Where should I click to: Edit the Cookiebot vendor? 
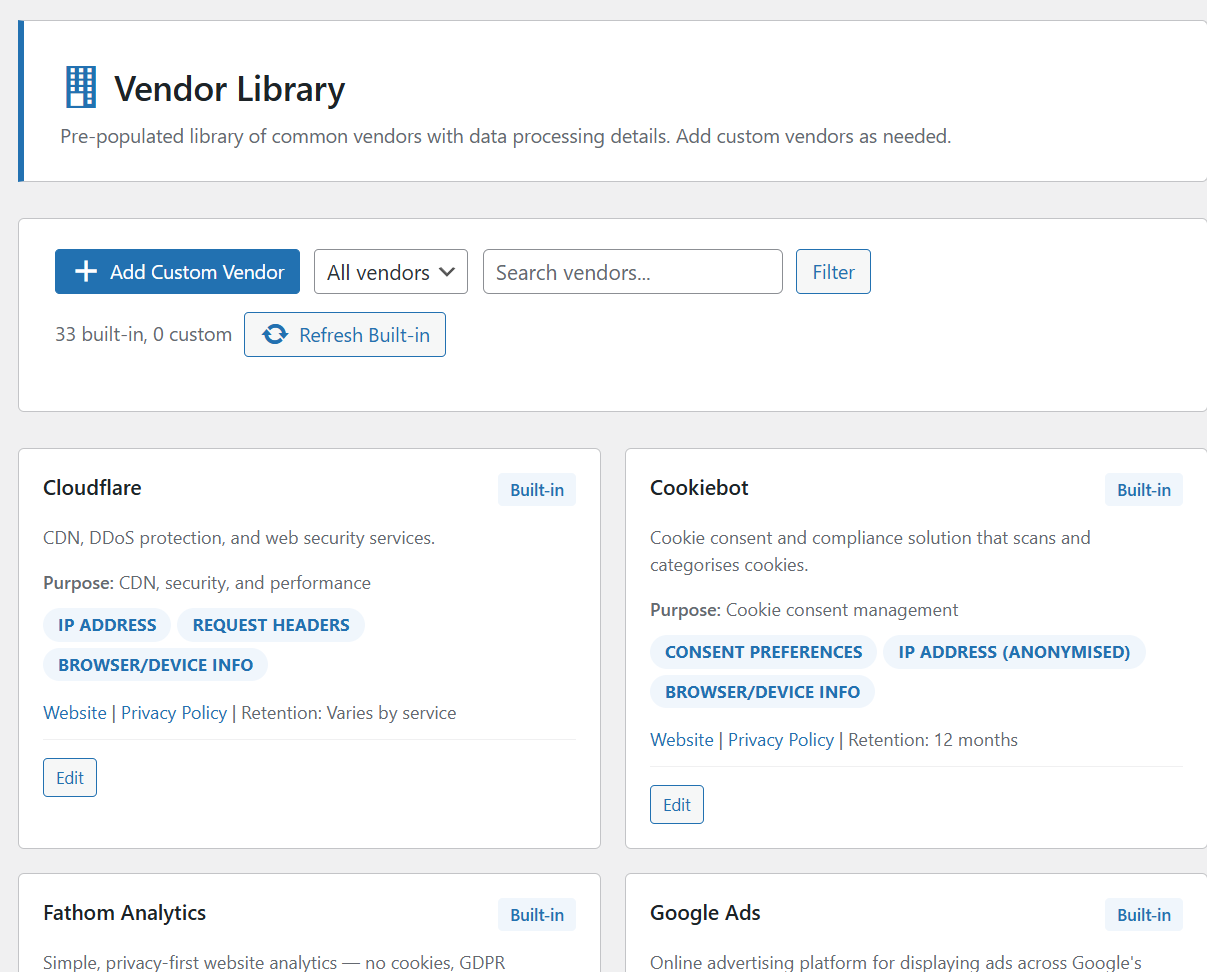677,805
